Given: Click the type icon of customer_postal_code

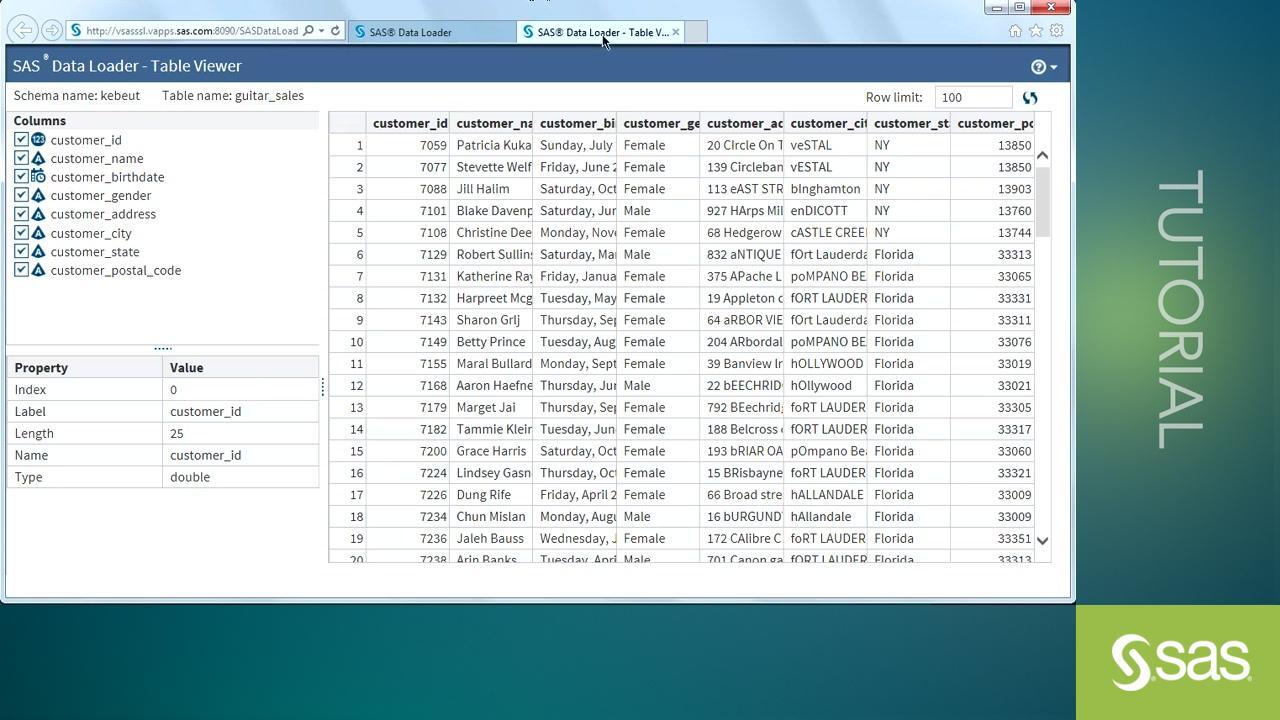Looking at the screenshot, I should pyautogui.click(x=38, y=270).
